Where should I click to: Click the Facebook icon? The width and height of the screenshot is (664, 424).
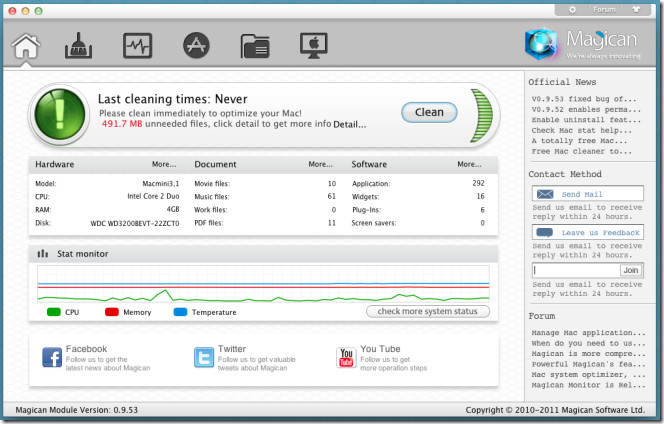52,357
